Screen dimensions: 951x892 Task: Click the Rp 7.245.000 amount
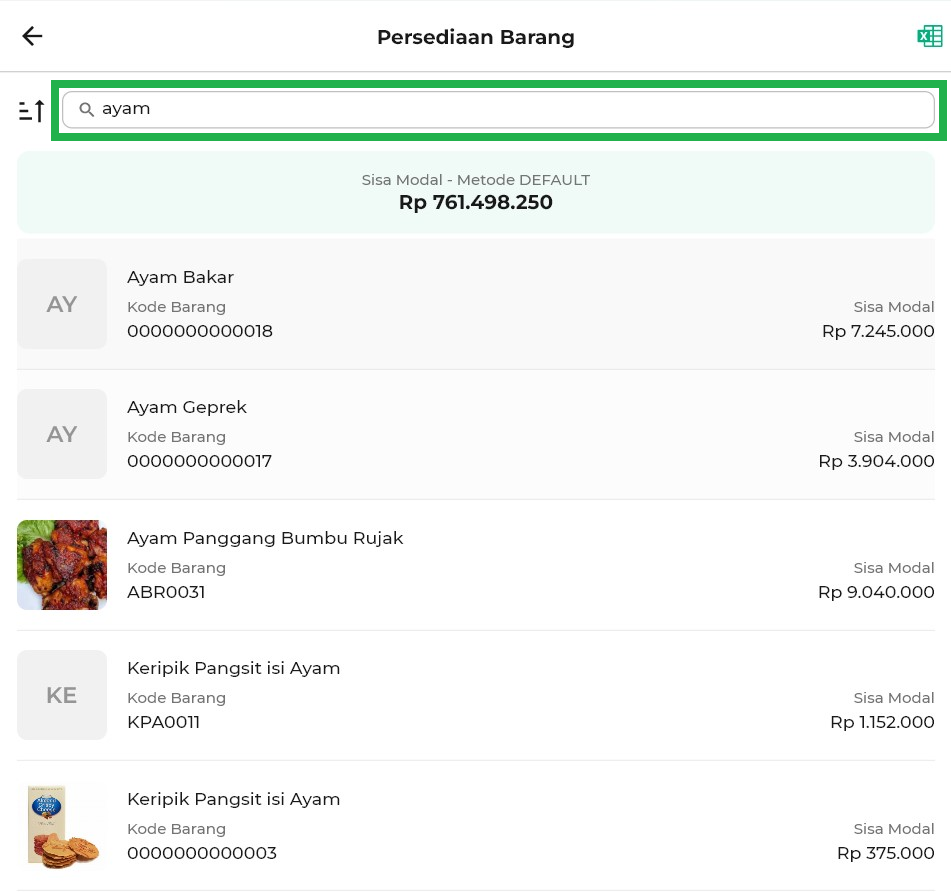point(878,331)
